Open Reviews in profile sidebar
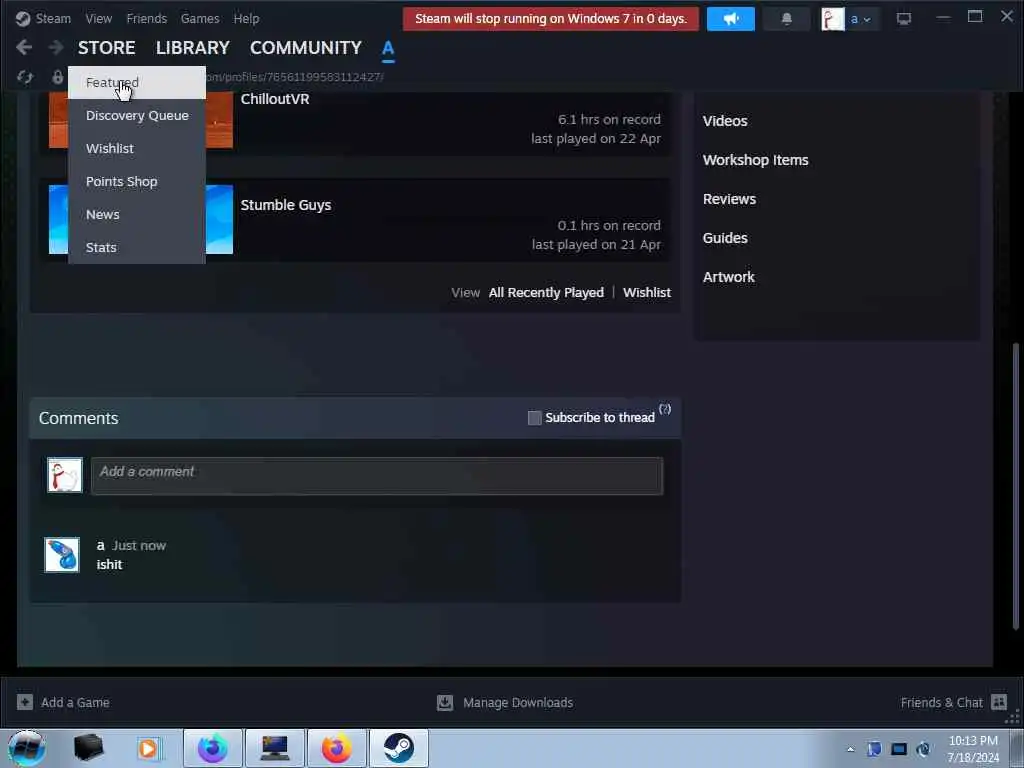This screenshot has width=1024, height=768. point(729,199)
